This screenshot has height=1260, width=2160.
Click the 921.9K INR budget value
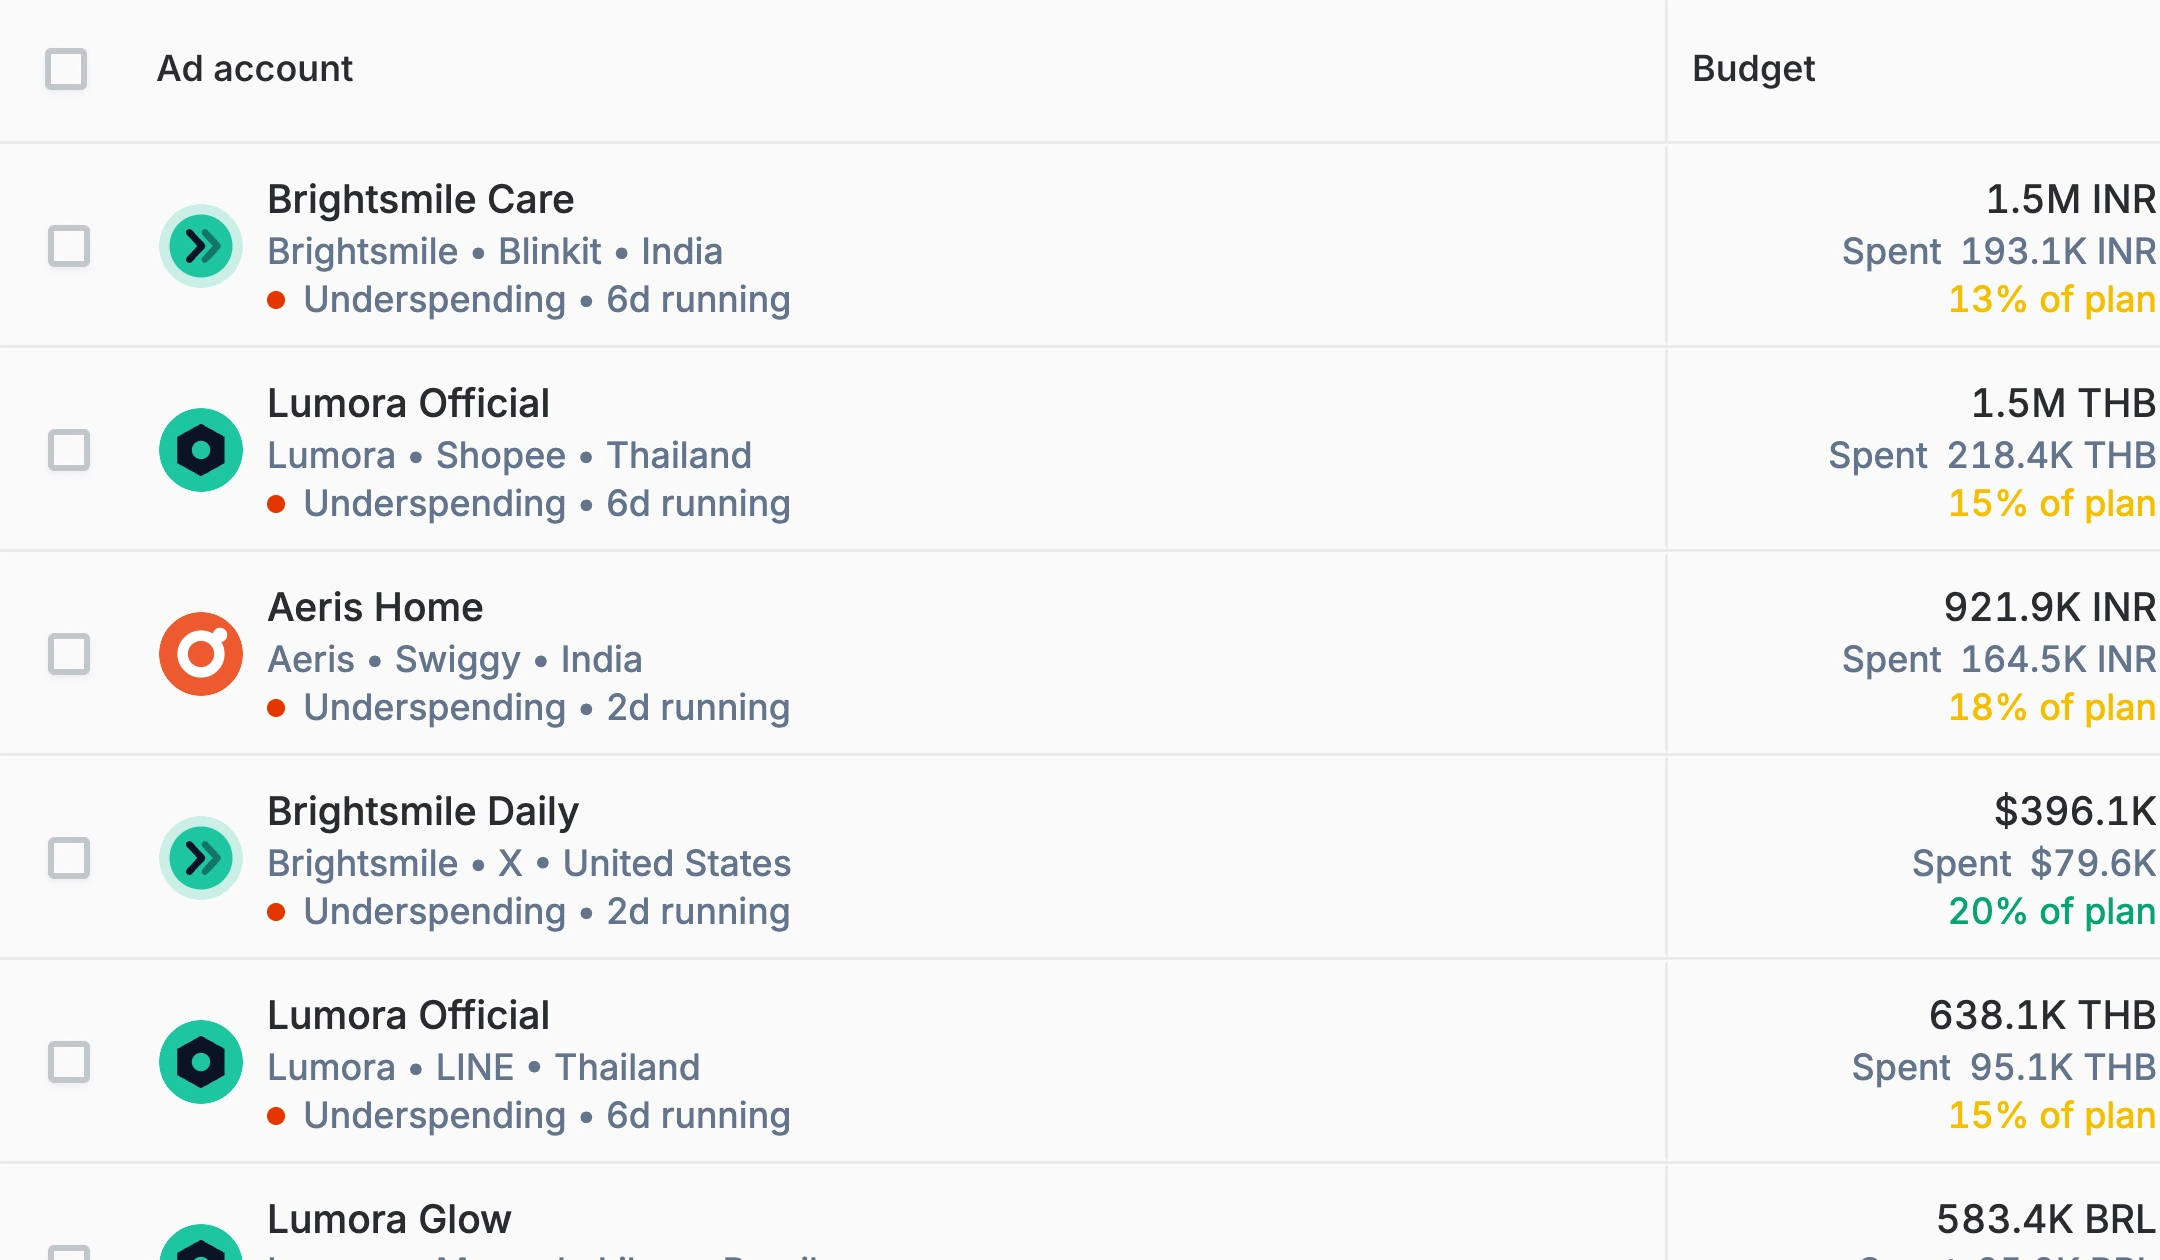pos(2049,608)
